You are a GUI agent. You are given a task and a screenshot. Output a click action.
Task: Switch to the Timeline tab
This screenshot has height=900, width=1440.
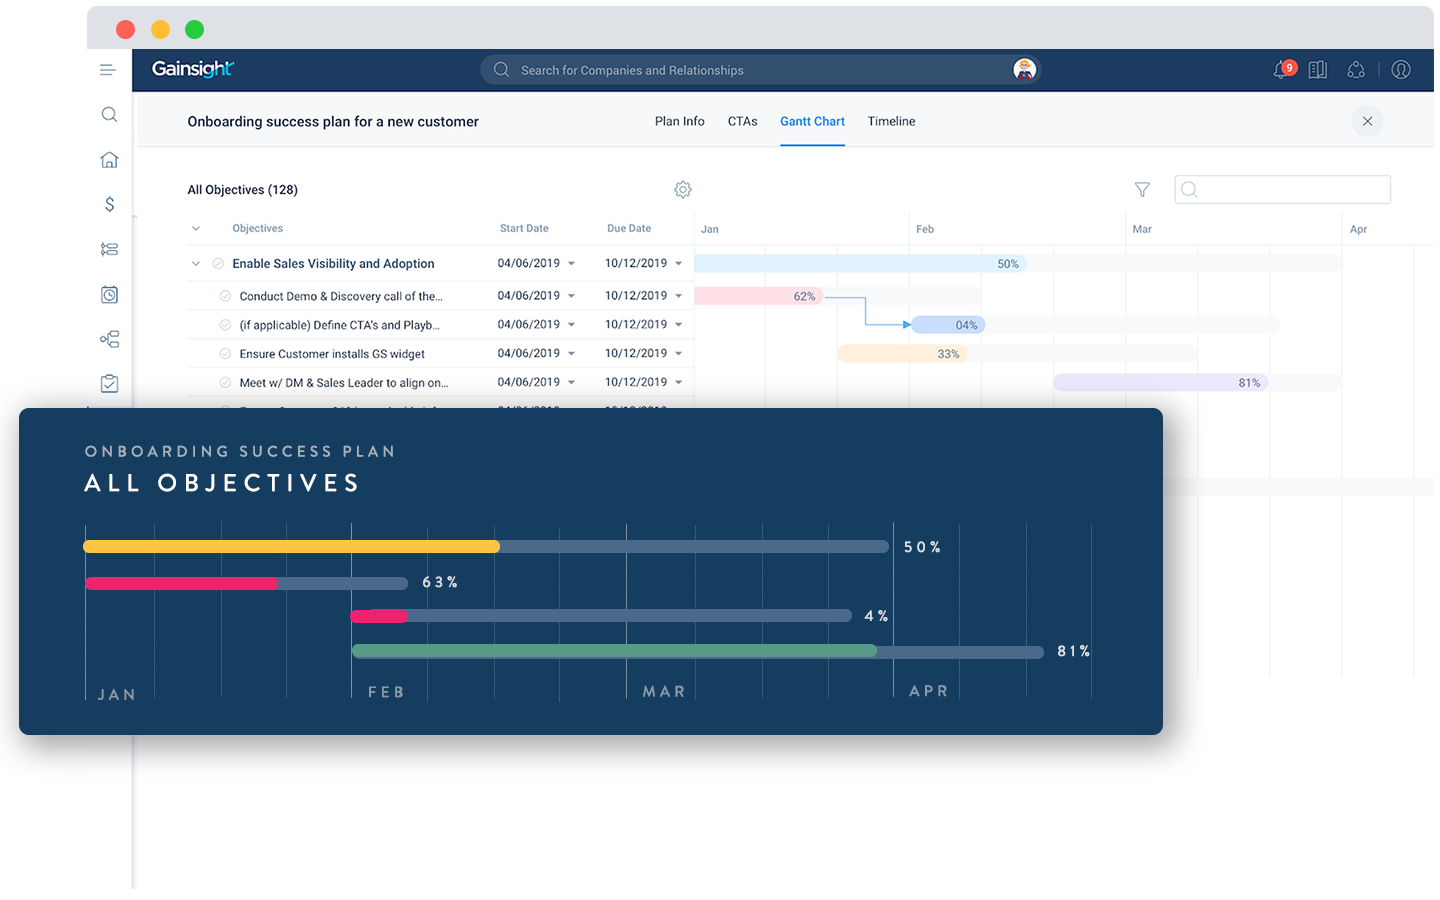tap(891, 122)
